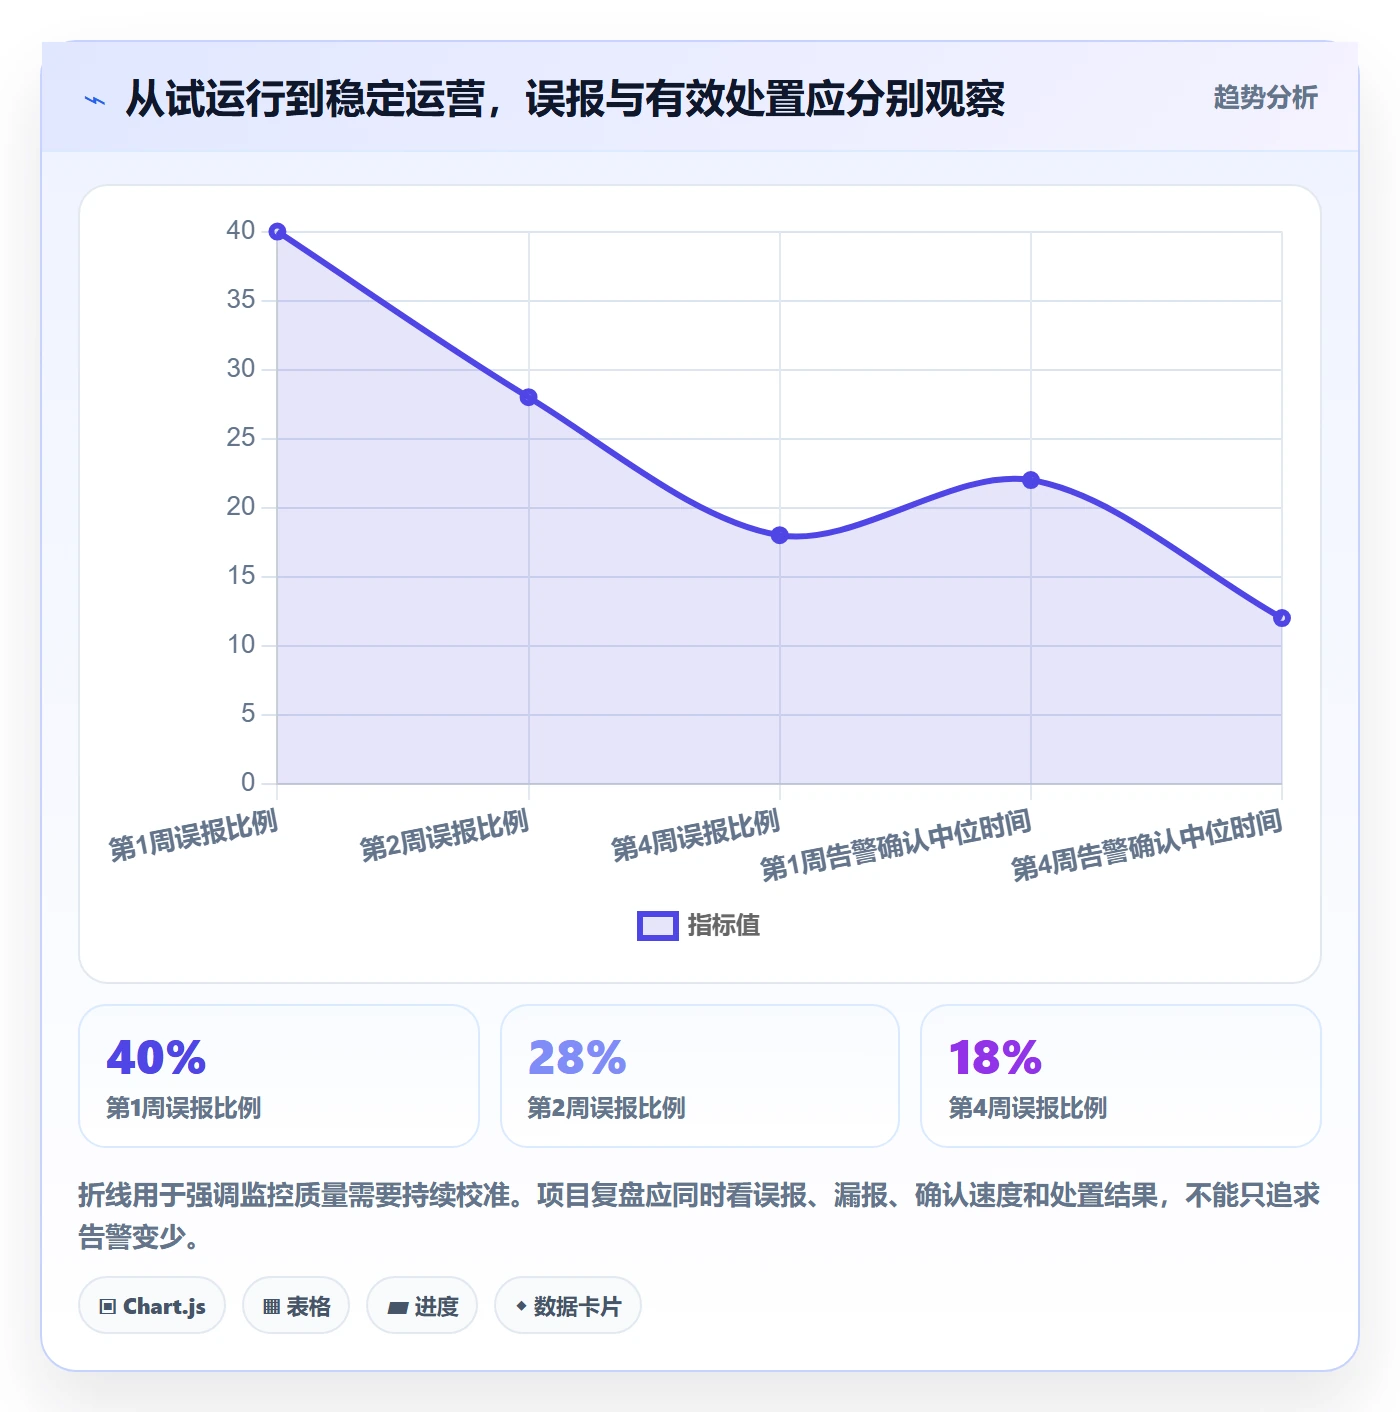Screen dimensions: 1400x1412
Task: Toggle the 指标值 legend swatch
Action: pos(658,926)
